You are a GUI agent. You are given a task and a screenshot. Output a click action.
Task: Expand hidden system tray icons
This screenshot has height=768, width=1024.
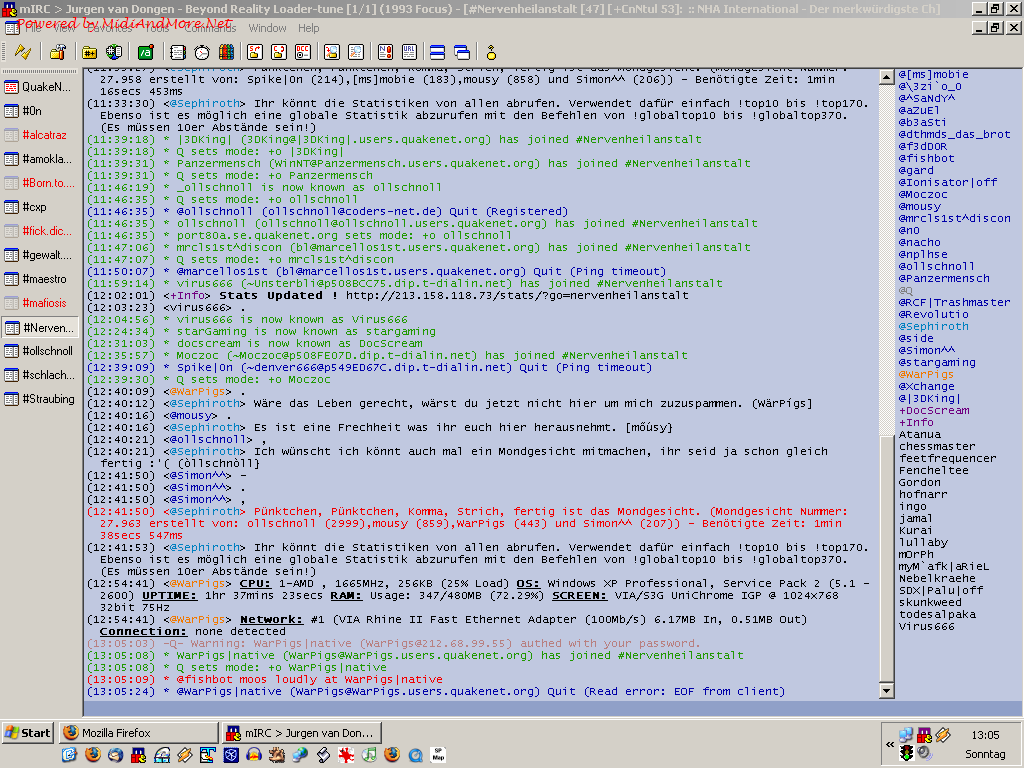pyautogui.click(x=889, y=745)
